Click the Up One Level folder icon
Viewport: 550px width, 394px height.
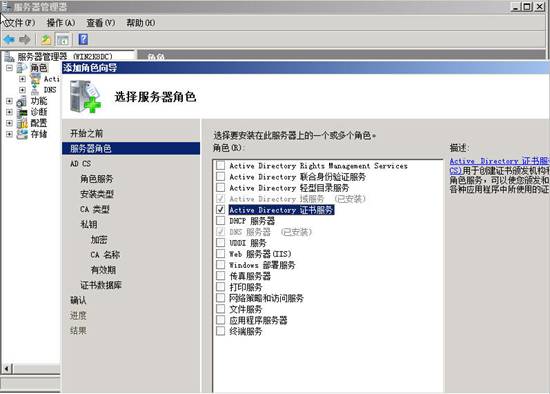point(46,40)
